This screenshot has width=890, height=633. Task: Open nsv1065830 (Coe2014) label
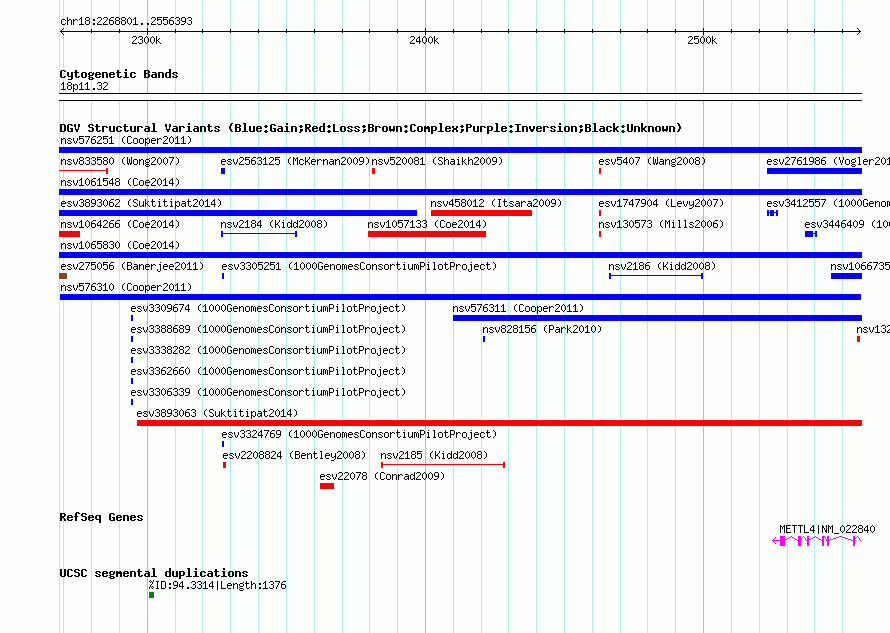click(120, 245)
